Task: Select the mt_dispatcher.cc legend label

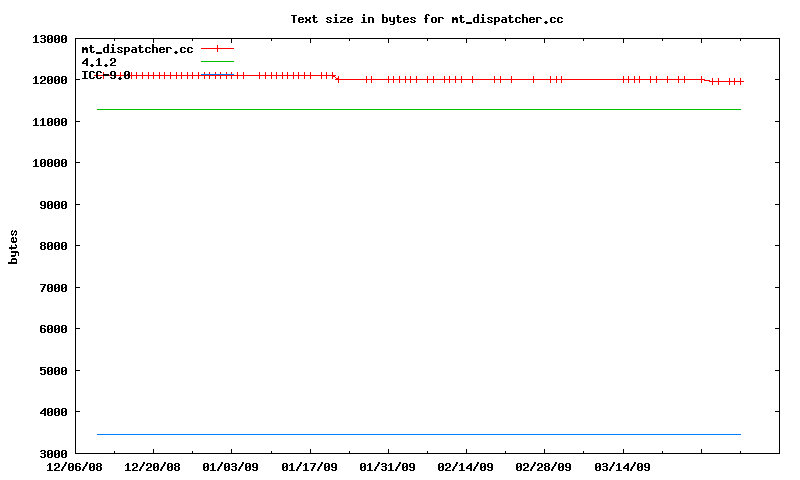Action: [x=137, y=49]
